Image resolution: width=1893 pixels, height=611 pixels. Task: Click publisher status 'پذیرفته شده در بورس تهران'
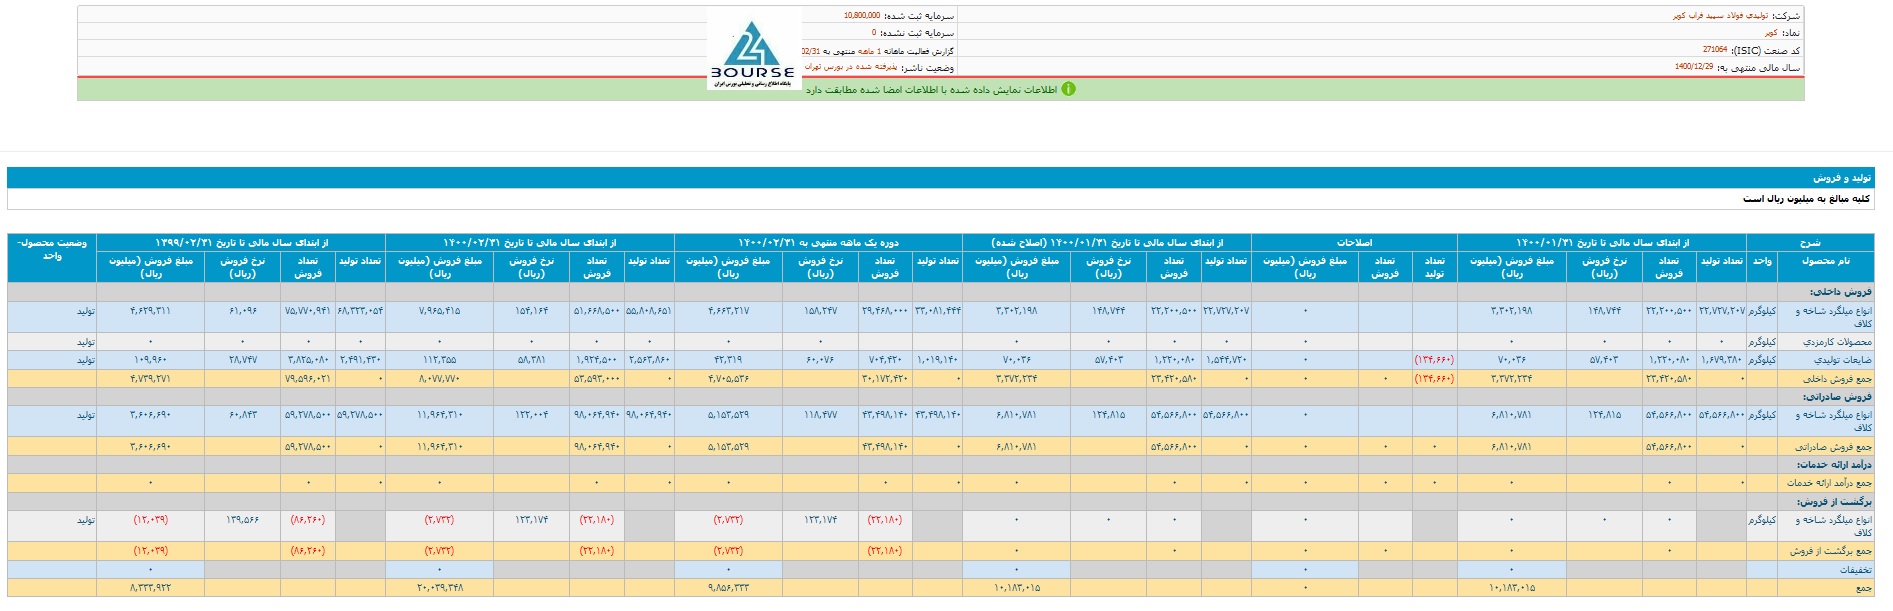[x=849, y=67]
